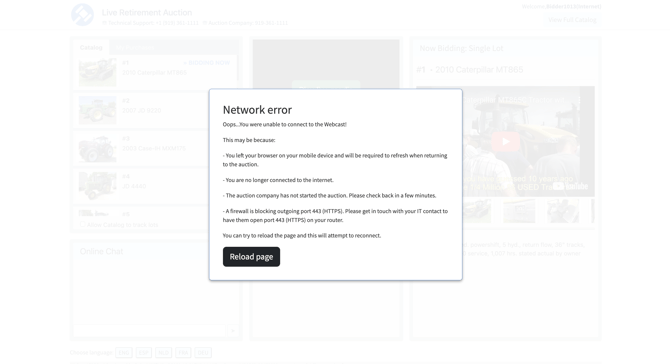Click the Network error dialog heading
670x364 pixels.
[257, 110]
